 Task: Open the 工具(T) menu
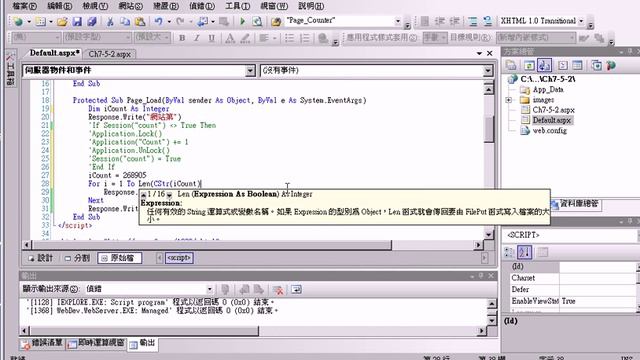[238, 6]
